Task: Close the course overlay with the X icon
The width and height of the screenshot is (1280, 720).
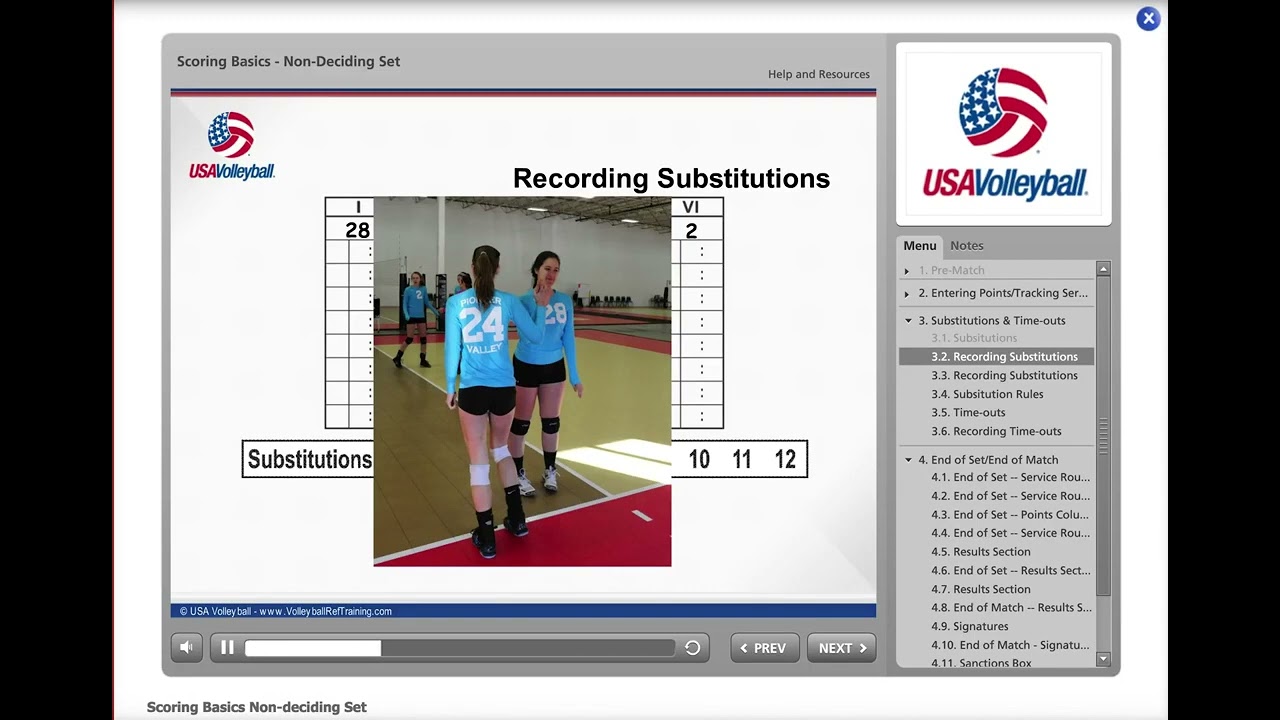Action: coord(1148,18)
